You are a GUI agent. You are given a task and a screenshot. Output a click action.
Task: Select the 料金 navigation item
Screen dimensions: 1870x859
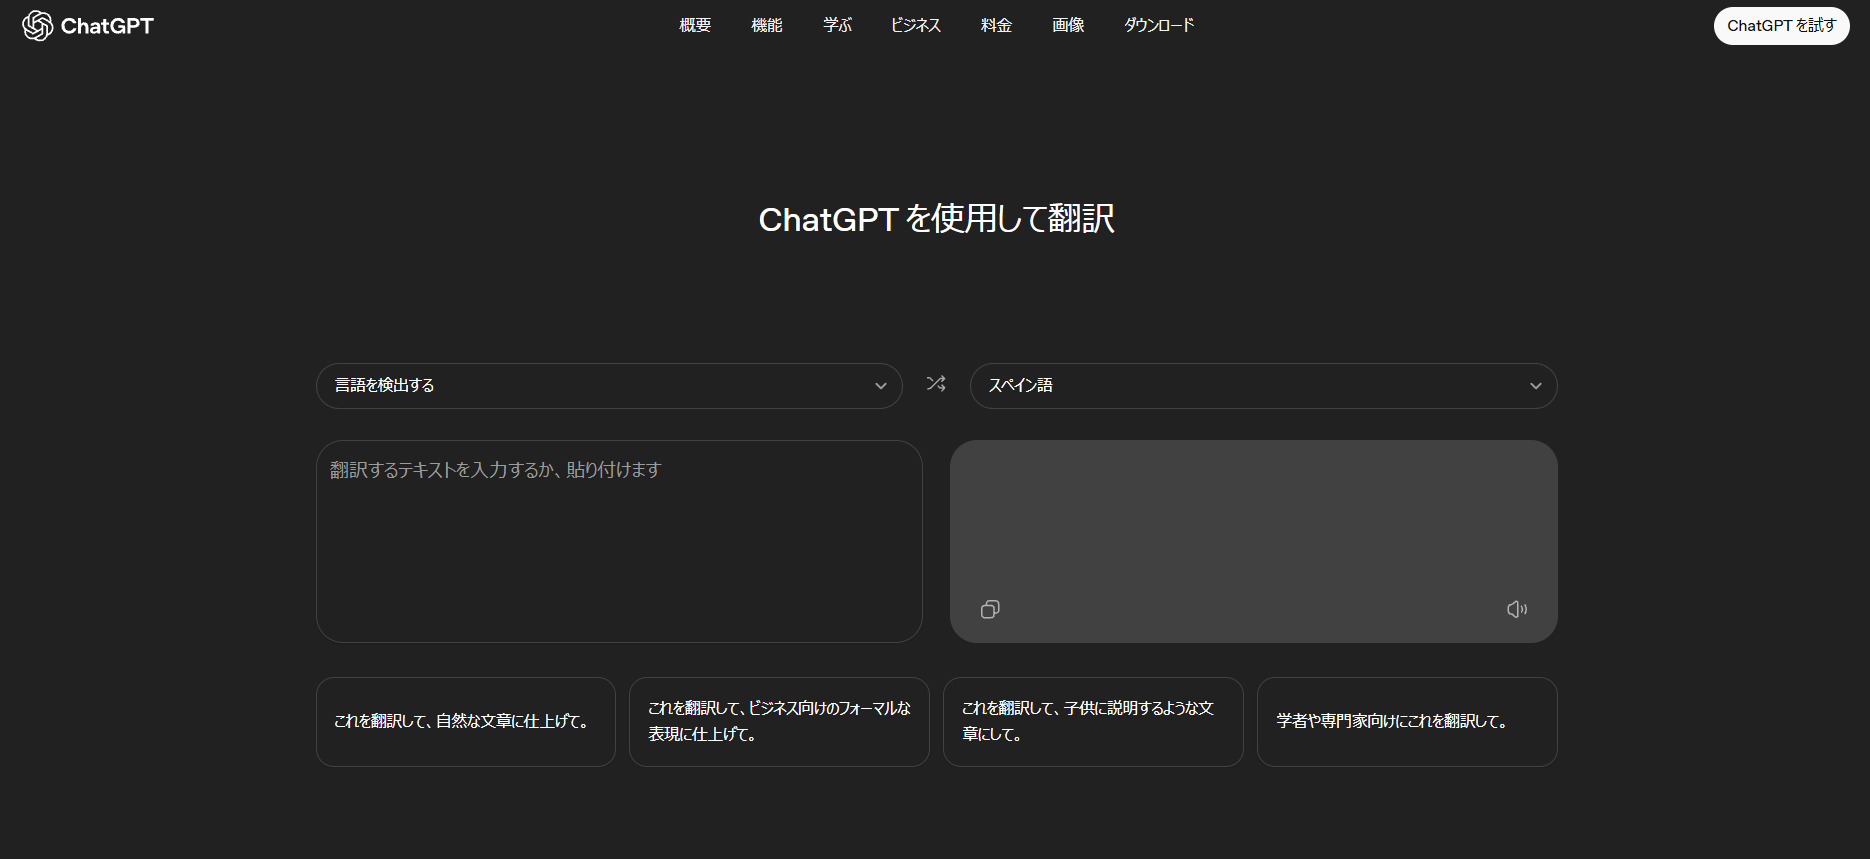click(x=996, y=25)
